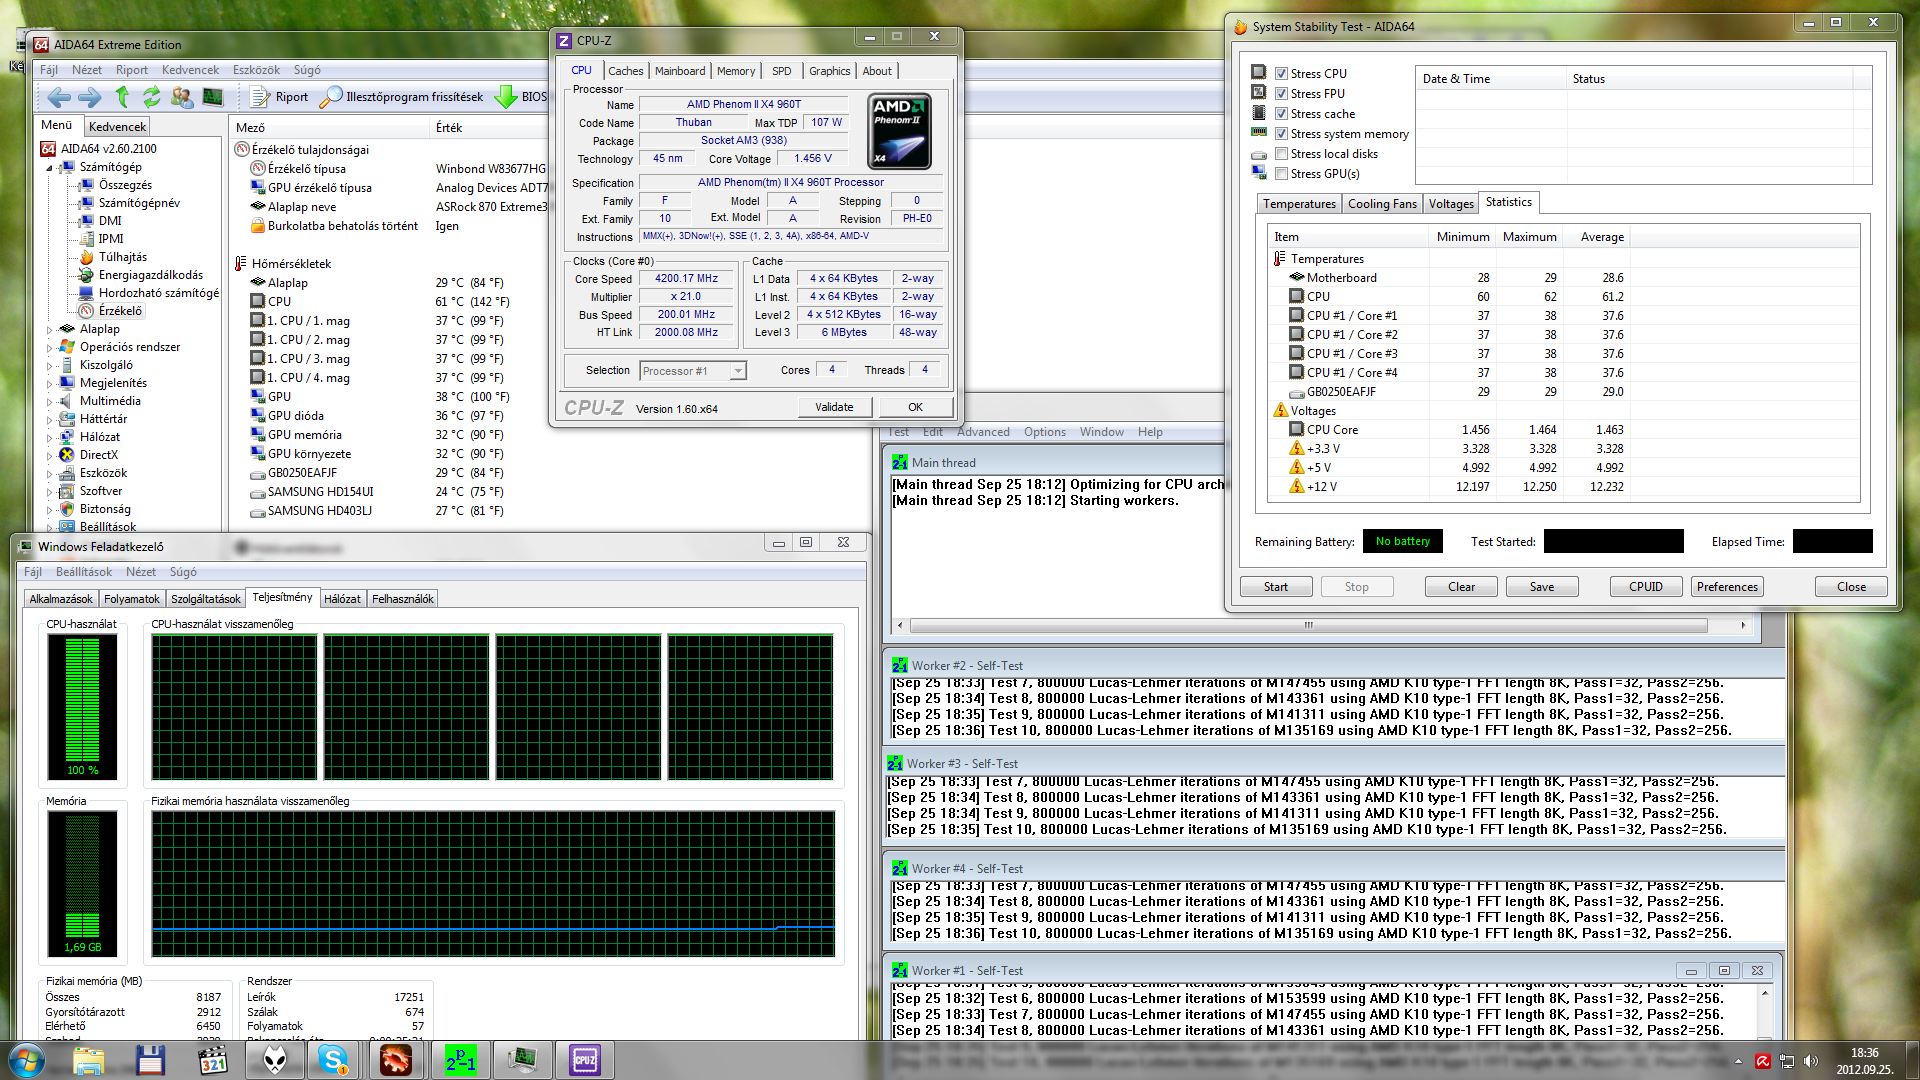Uncheck Stress cache

pyautogui.click(x=1281, y=113)
